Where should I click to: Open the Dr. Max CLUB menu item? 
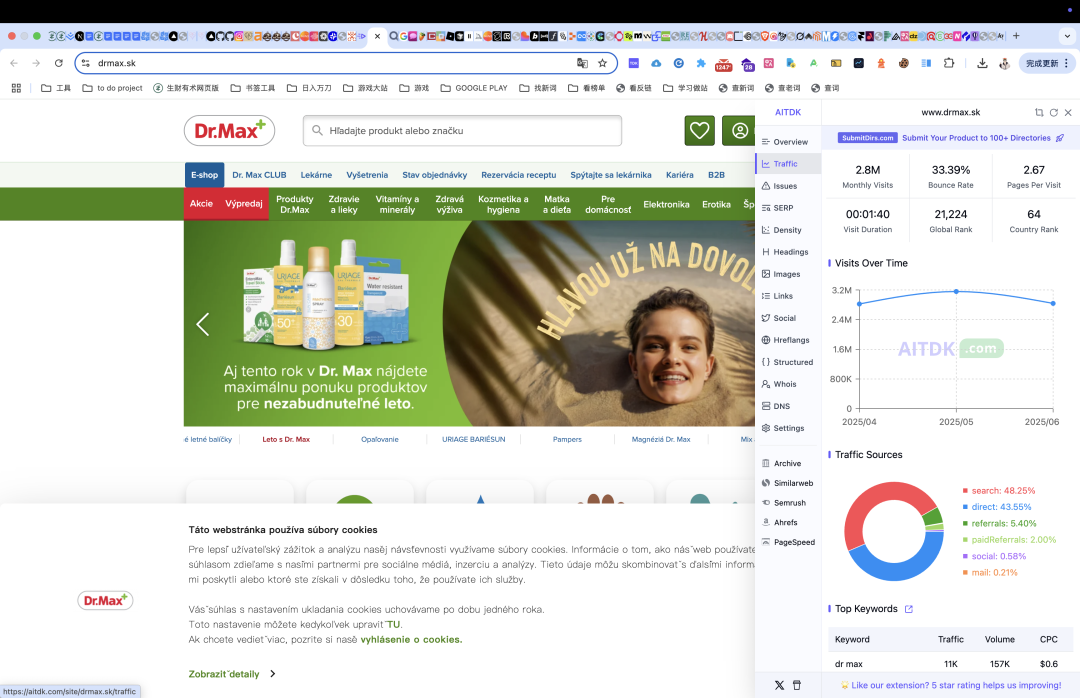pos(259,175)
